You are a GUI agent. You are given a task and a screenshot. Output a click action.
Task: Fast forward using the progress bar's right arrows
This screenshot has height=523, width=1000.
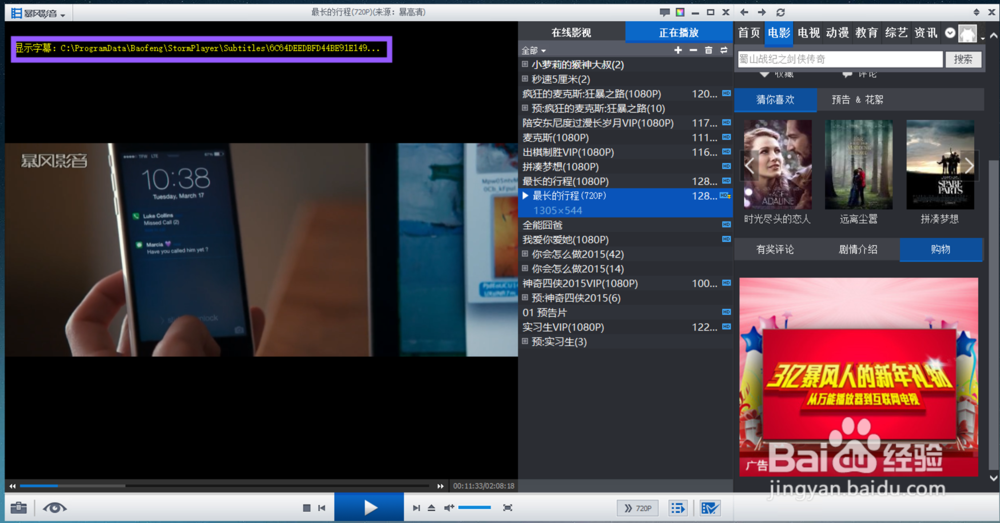point(440,486)
